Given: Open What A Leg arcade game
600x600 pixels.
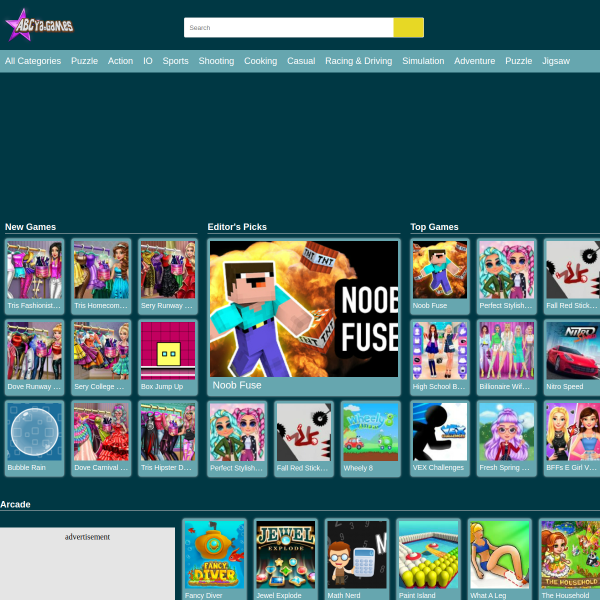Looking at the screenshot, I should pos(500,559).
